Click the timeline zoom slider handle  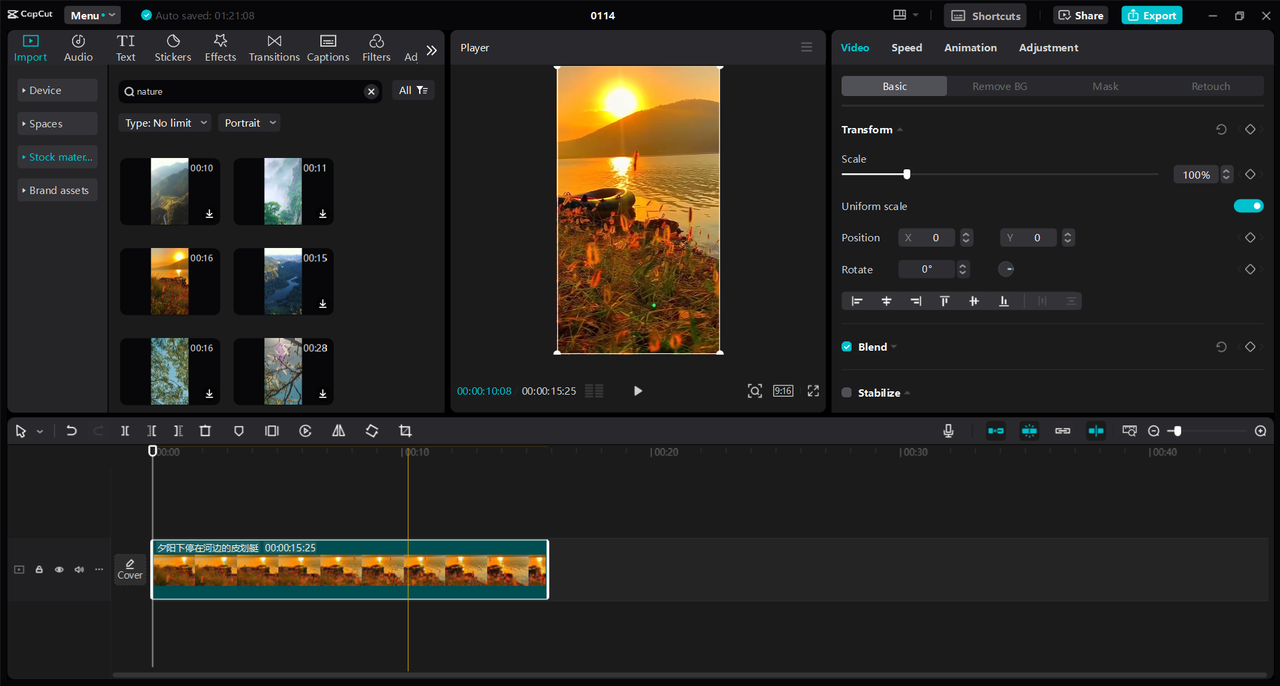[1177, 431]
